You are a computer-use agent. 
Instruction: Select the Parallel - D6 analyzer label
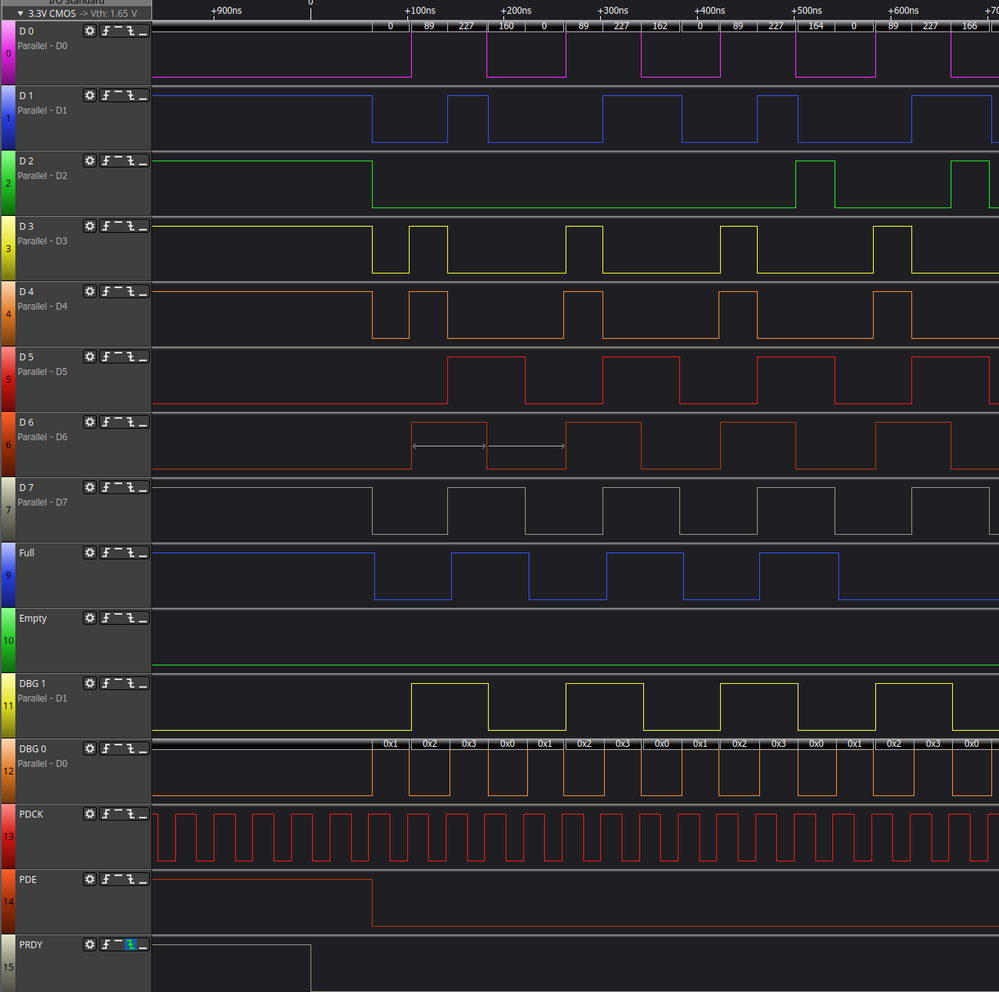coord(42,437)
